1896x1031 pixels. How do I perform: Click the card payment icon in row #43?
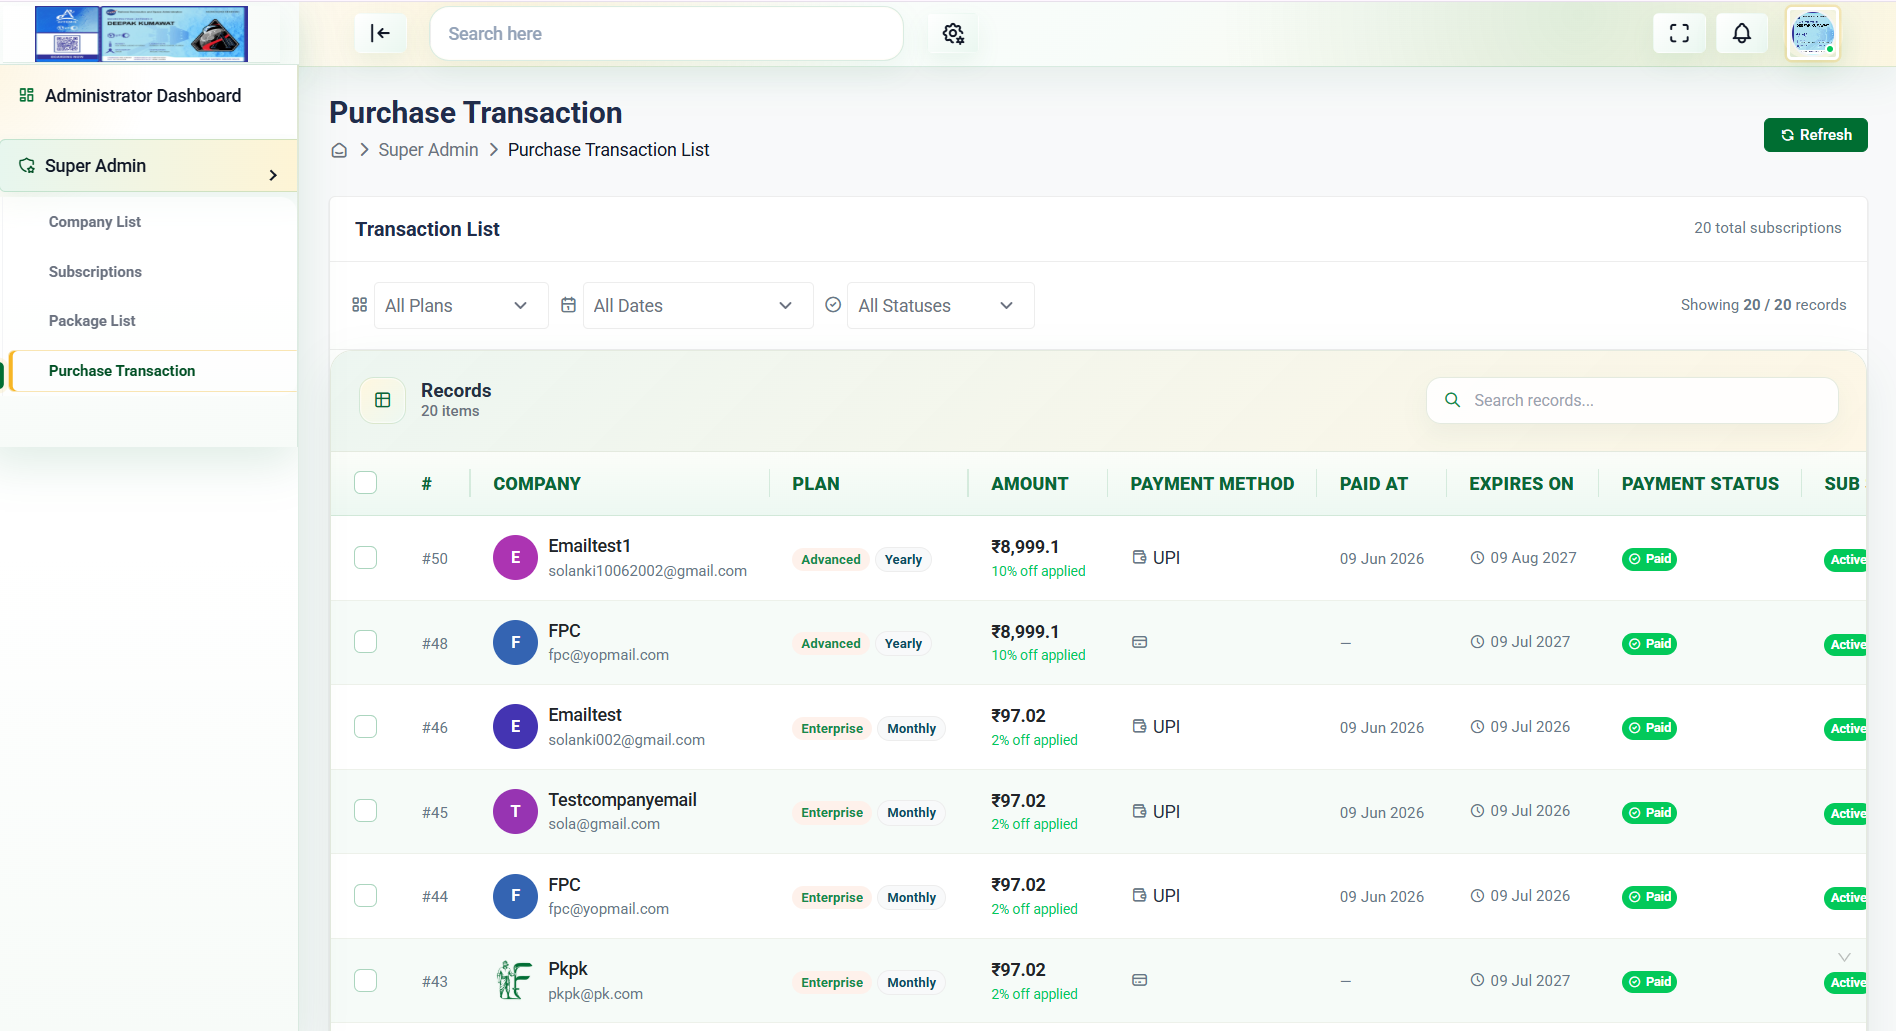1139,980
